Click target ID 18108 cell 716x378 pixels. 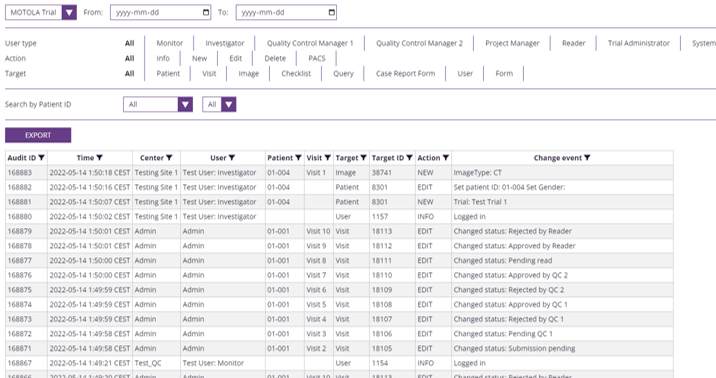pyautogui.click(x=392, y=304)
